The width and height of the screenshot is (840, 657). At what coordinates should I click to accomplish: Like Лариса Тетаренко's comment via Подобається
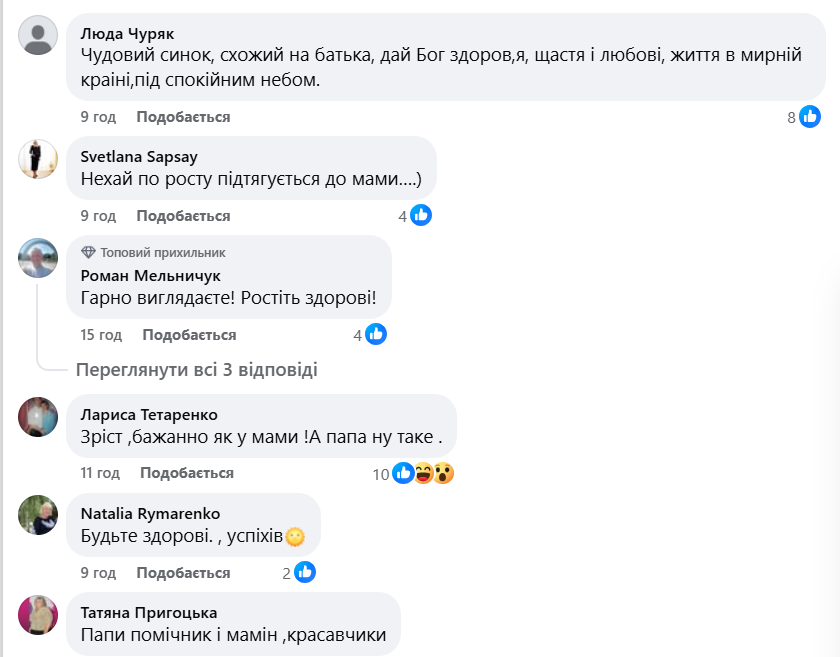tap(187, 473)
